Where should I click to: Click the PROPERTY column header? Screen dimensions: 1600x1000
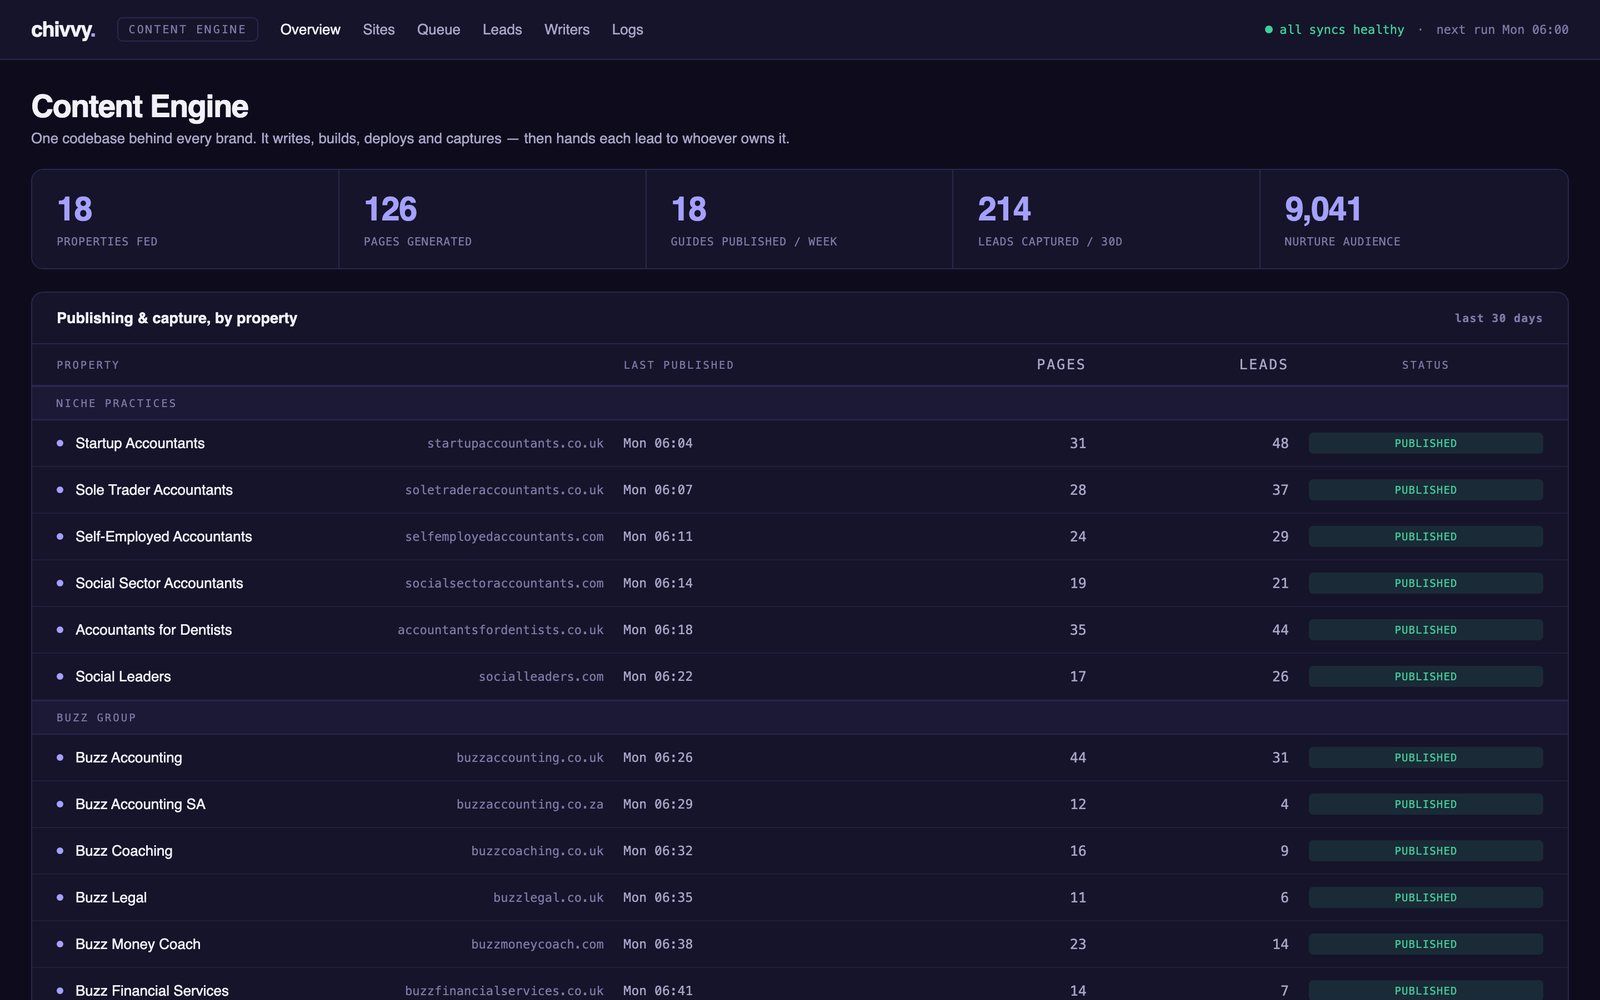[88, 365]
